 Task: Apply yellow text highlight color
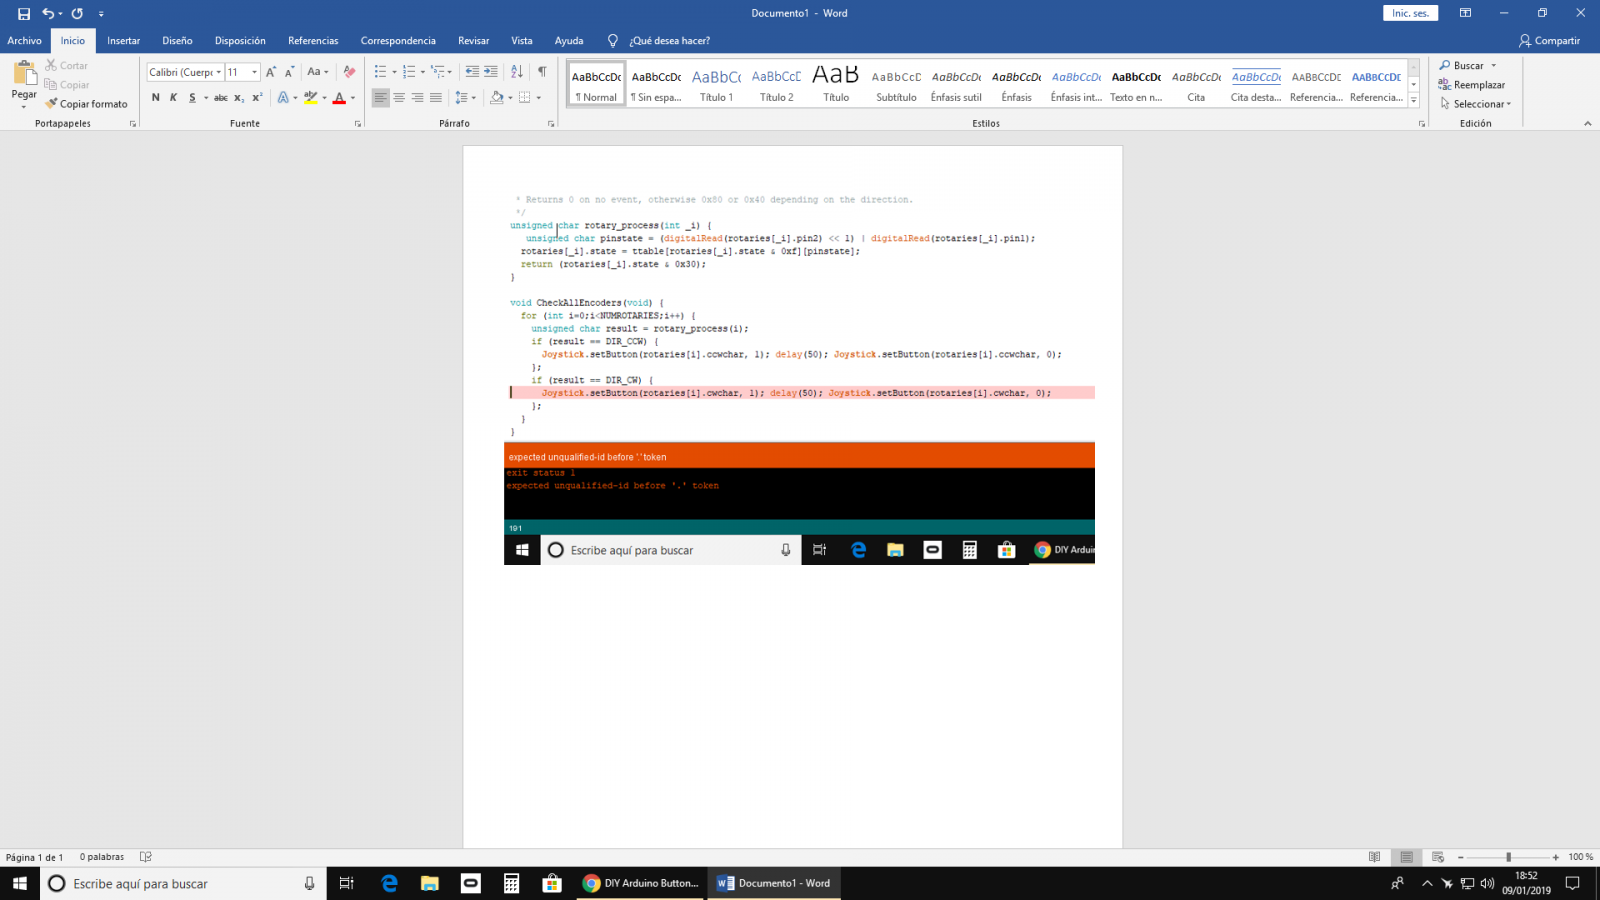(311, 98)
